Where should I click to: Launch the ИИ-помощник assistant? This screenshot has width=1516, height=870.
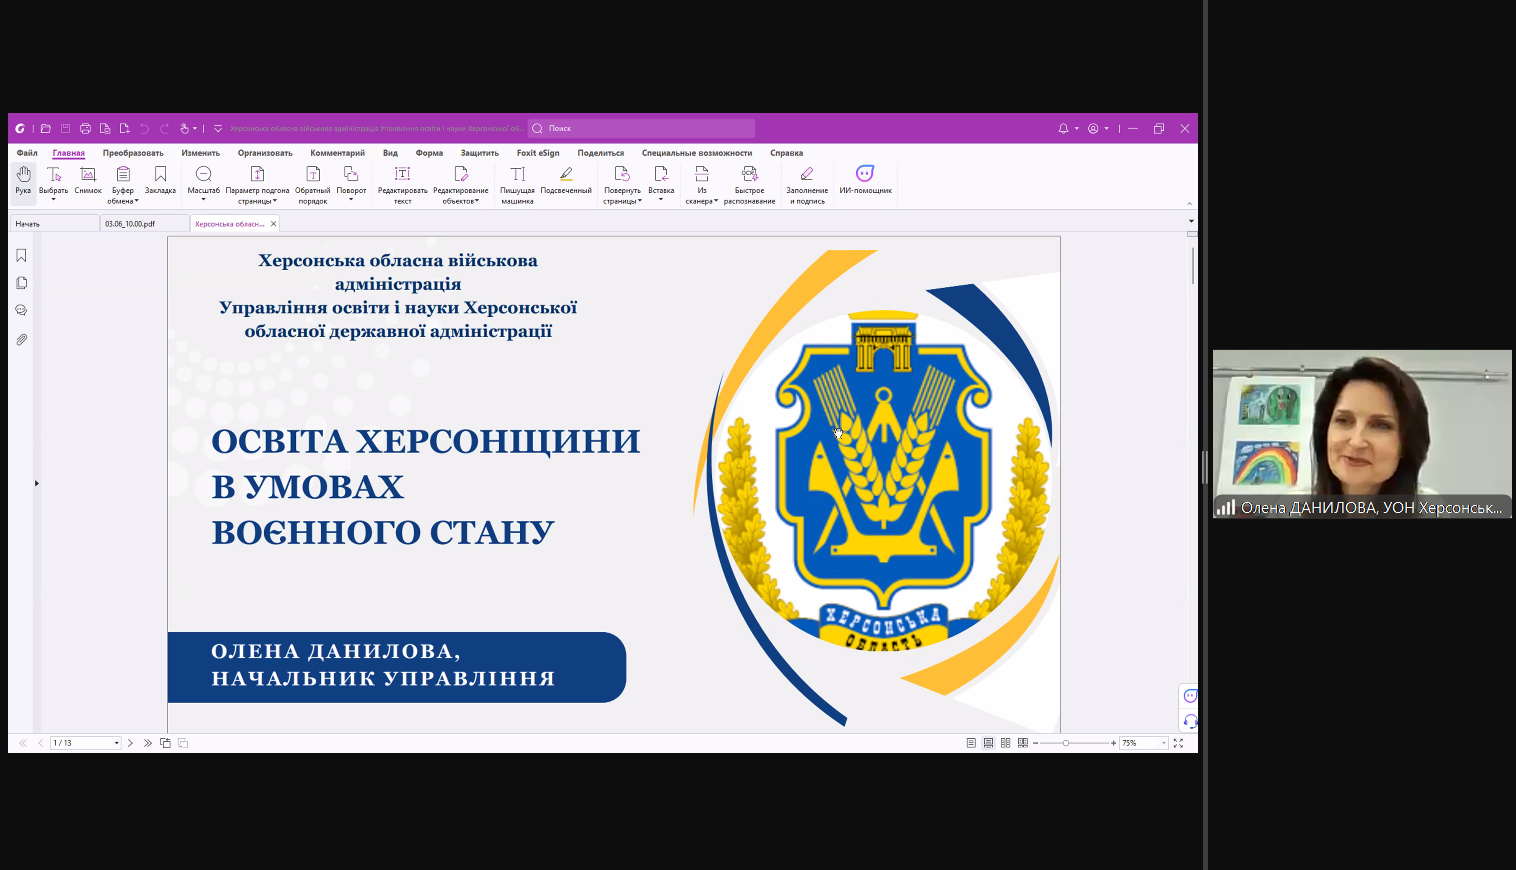[x=865, y=180]
